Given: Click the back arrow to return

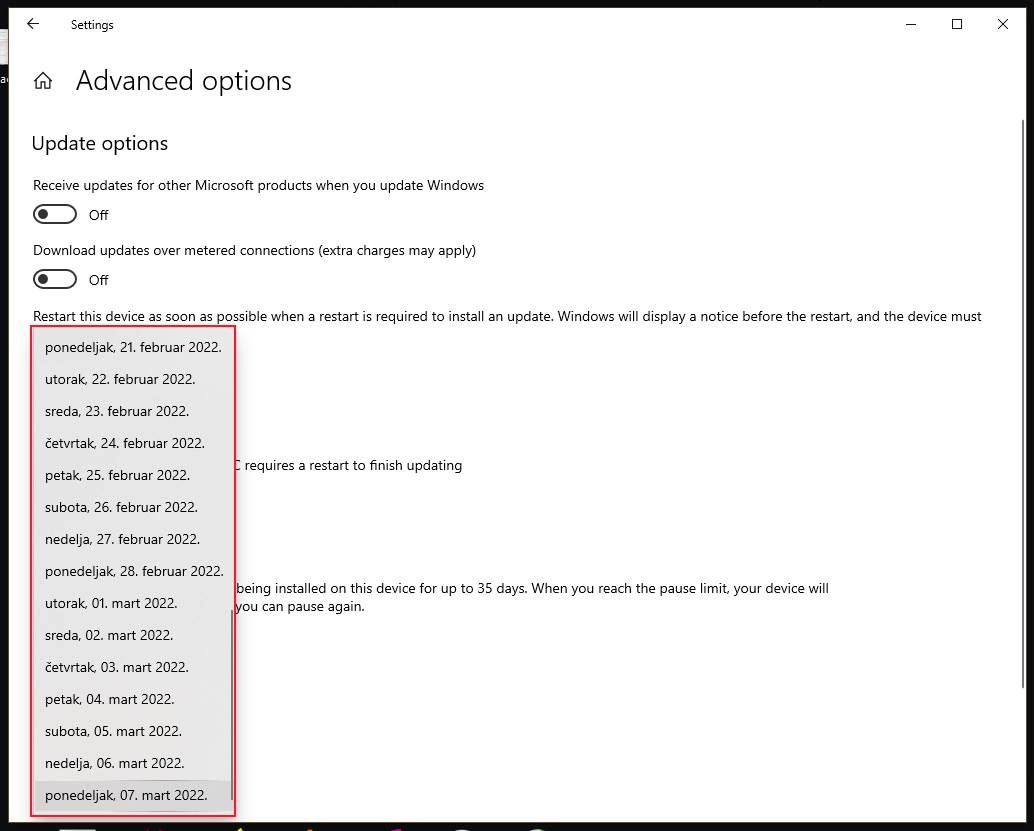Looking at the screenshot, I should [33, 24].
